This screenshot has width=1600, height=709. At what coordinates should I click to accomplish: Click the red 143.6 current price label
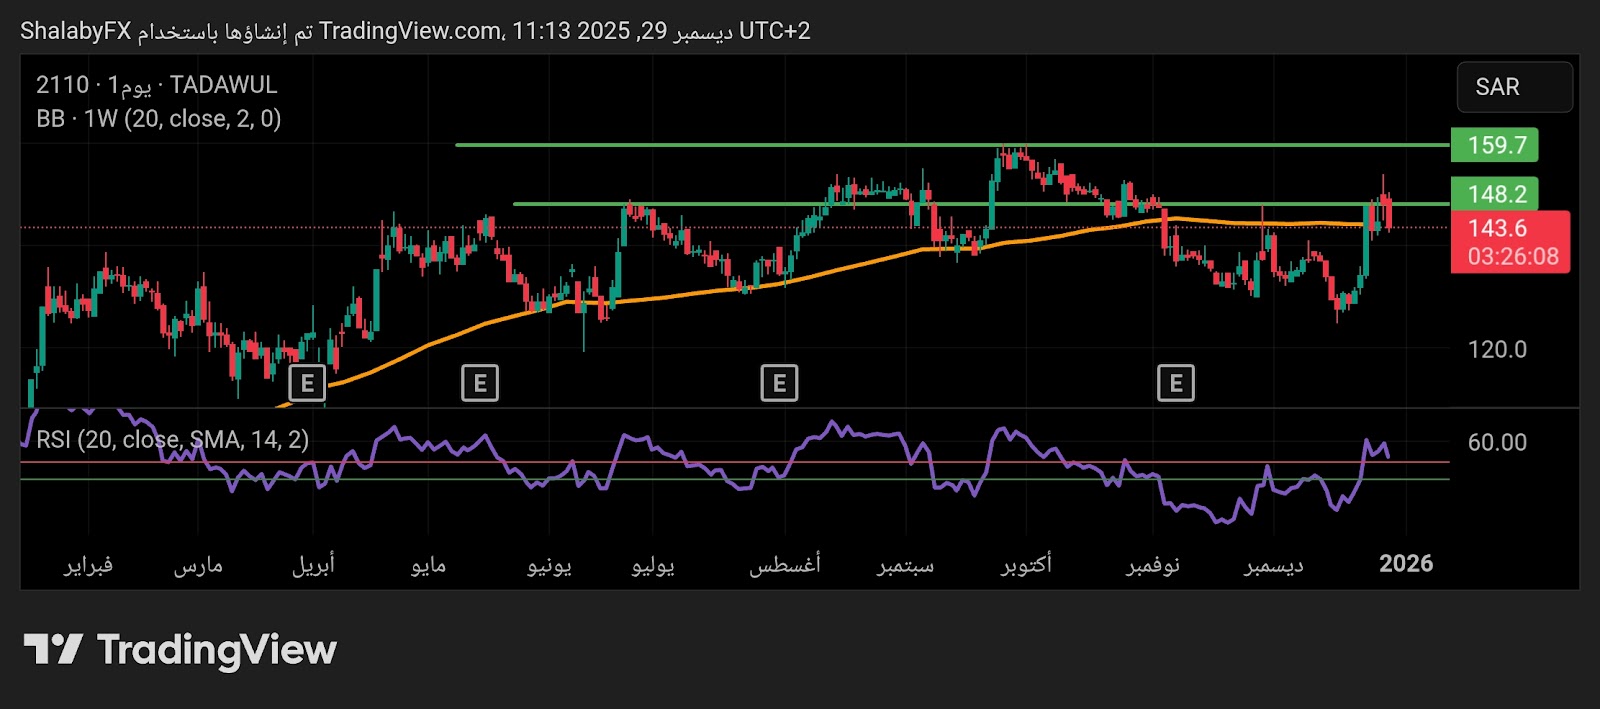click(x=1497, y=228)
